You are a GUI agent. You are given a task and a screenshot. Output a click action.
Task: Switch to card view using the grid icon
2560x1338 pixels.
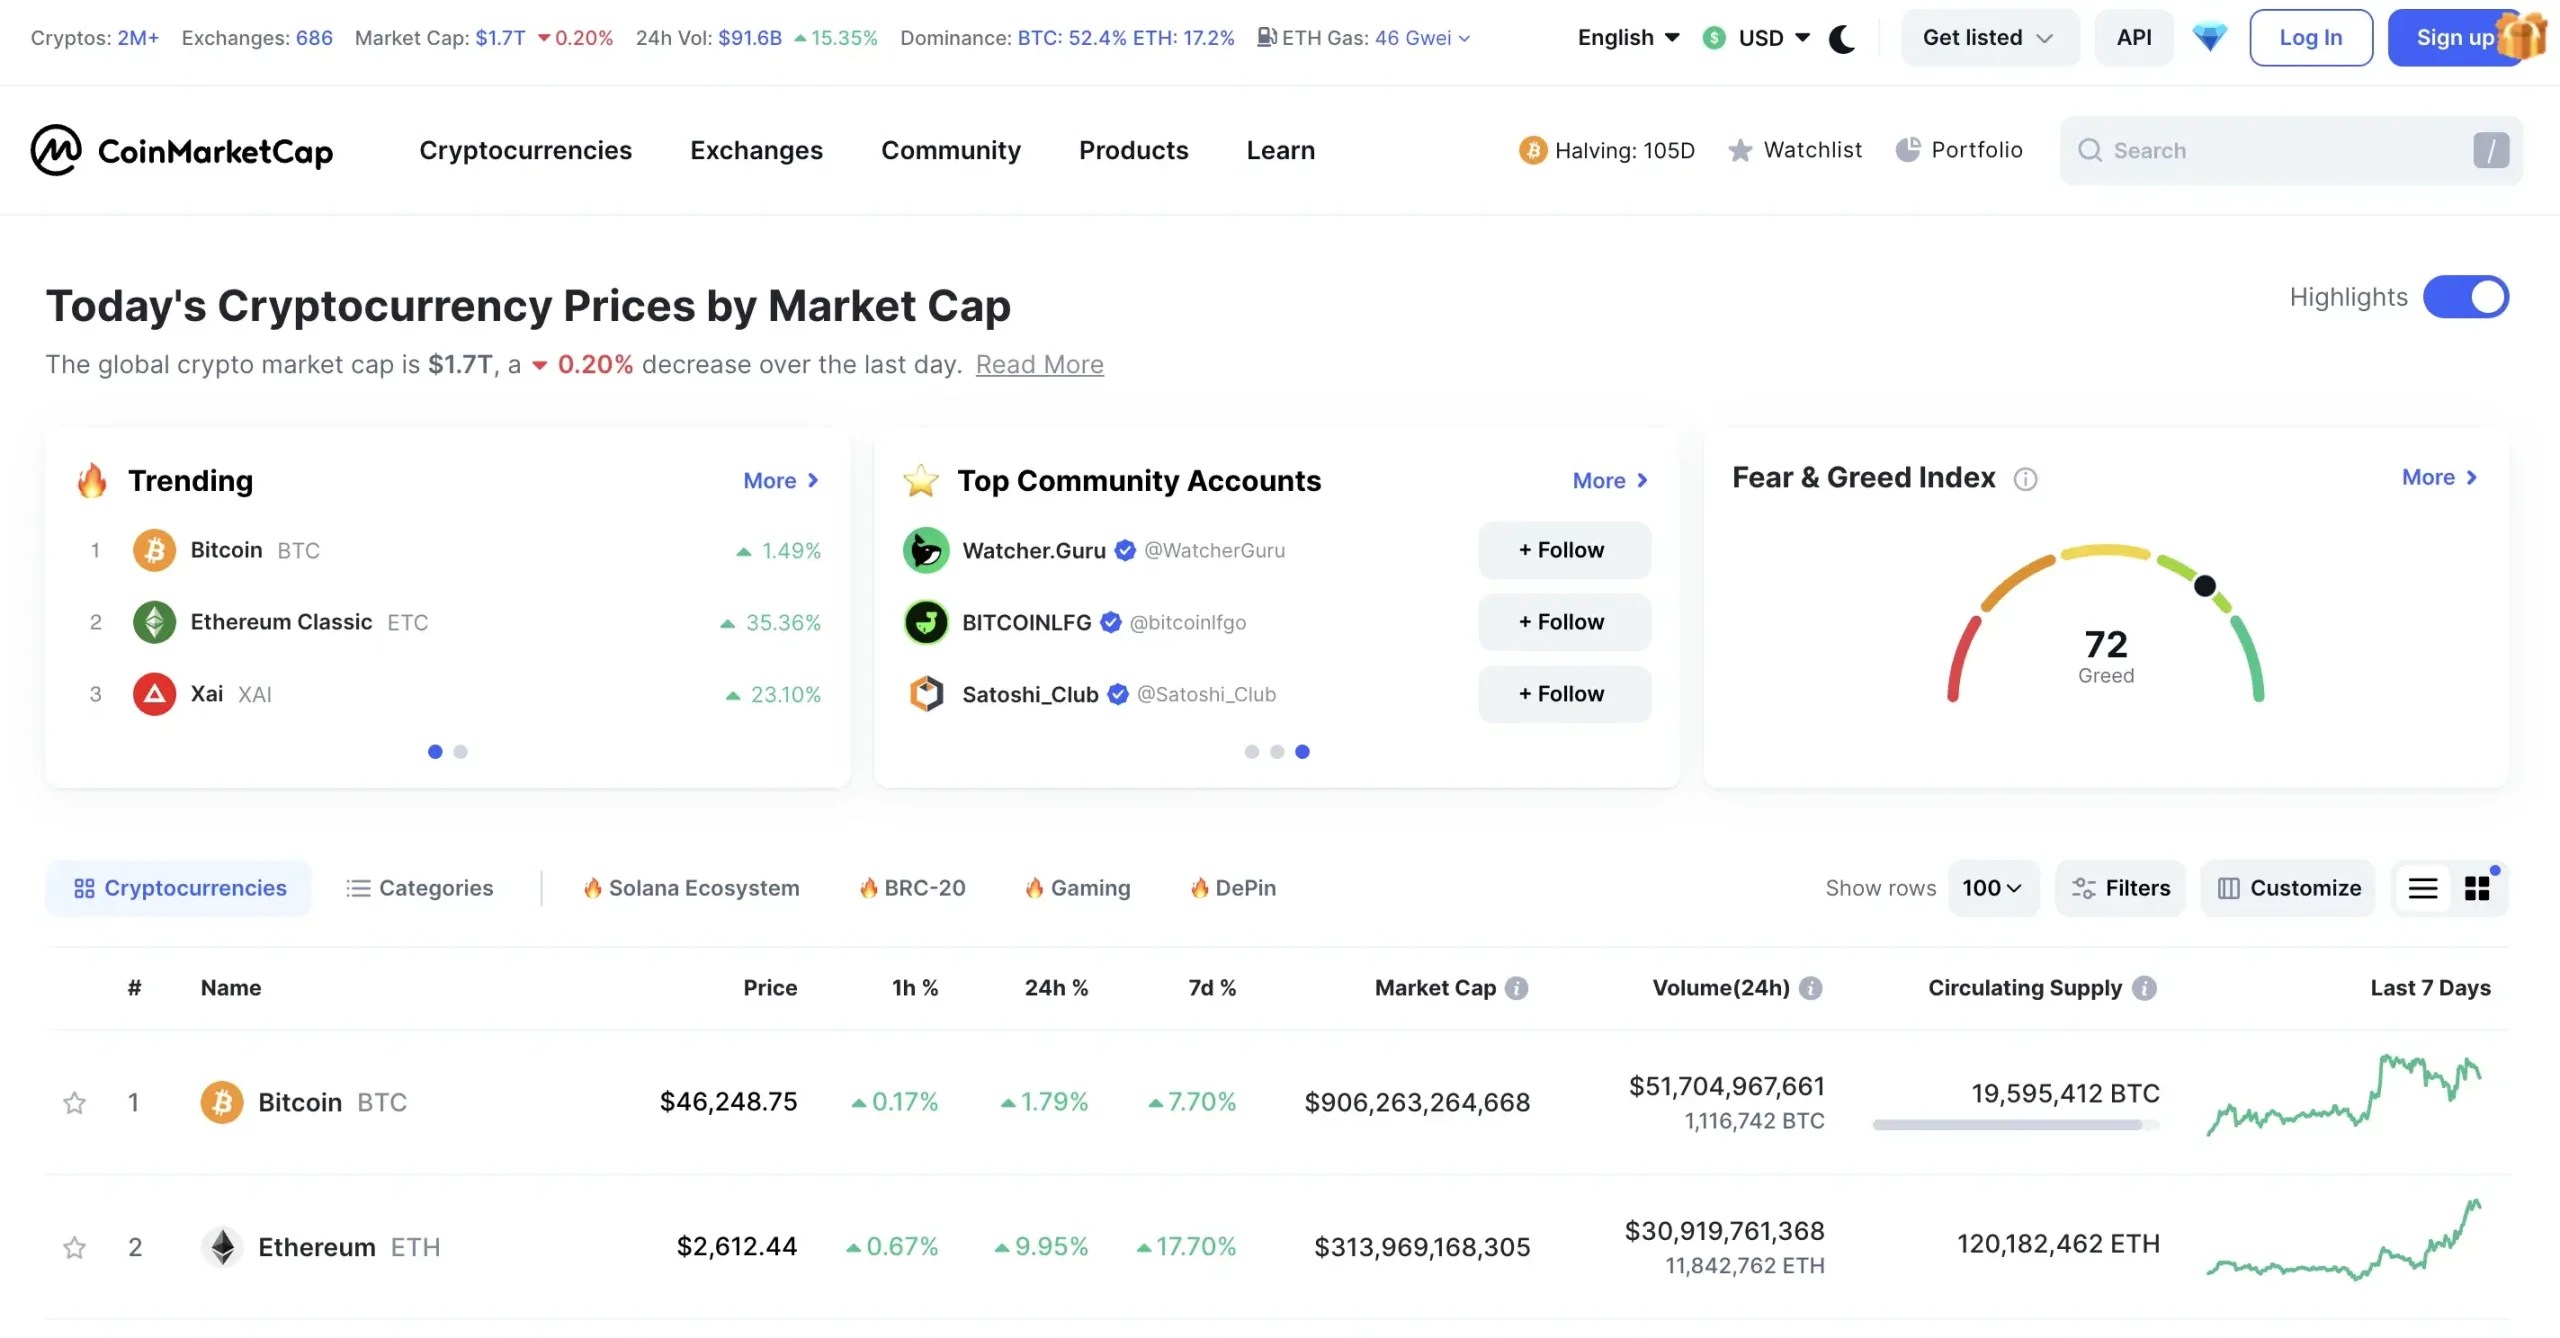click(x=2478, y=887)
